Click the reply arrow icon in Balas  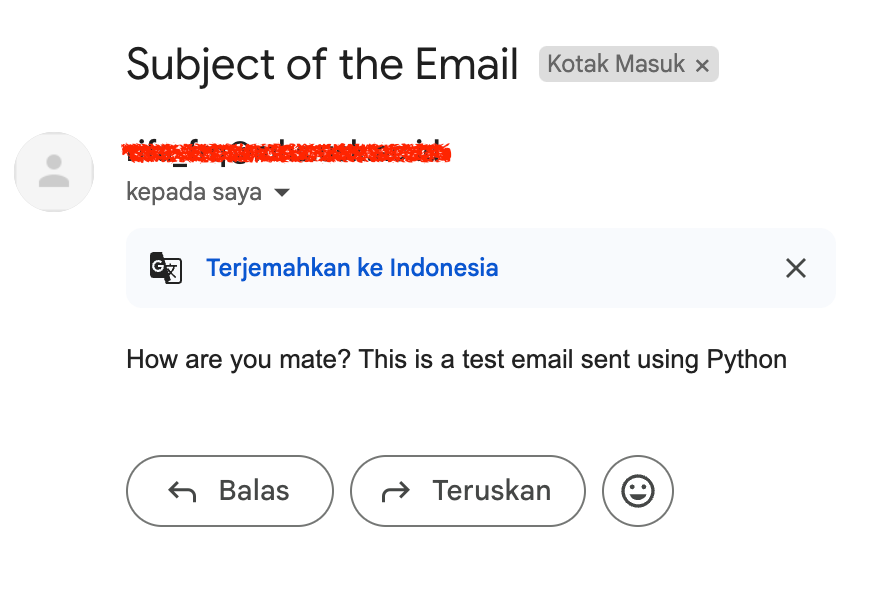coord(182,491)
